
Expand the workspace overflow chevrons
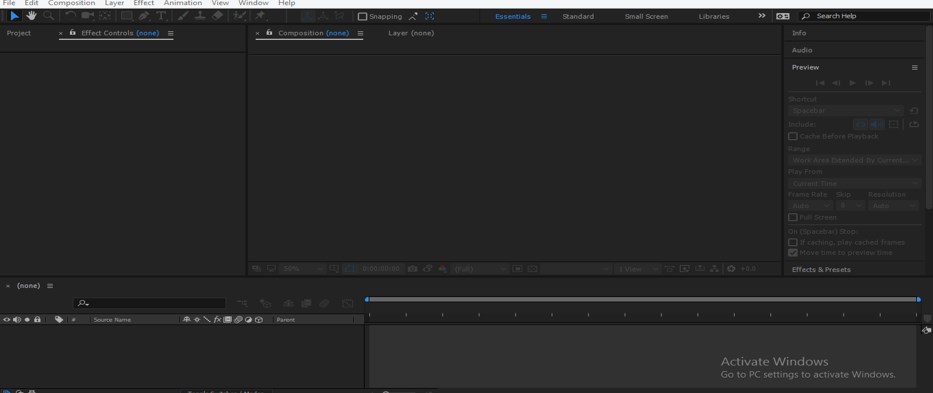pyautogui.click(x=762, y=16)
